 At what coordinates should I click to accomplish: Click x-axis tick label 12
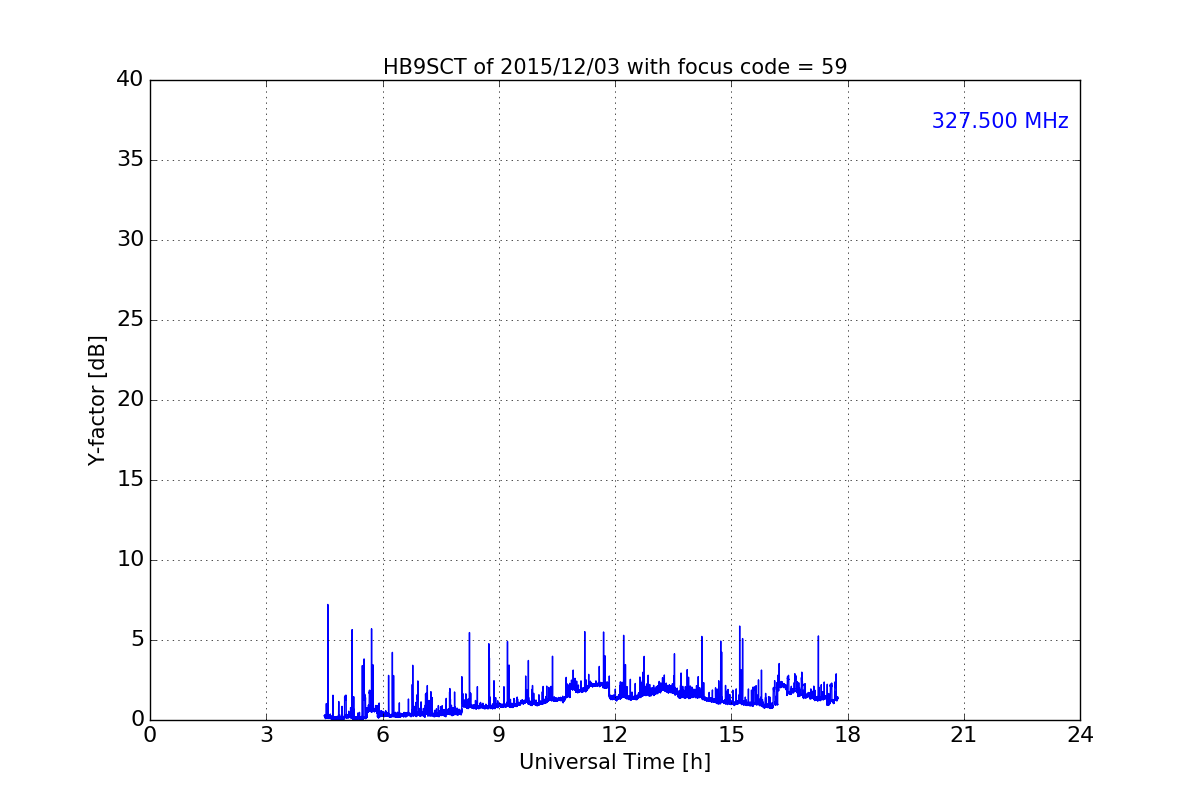coord(615,735)
